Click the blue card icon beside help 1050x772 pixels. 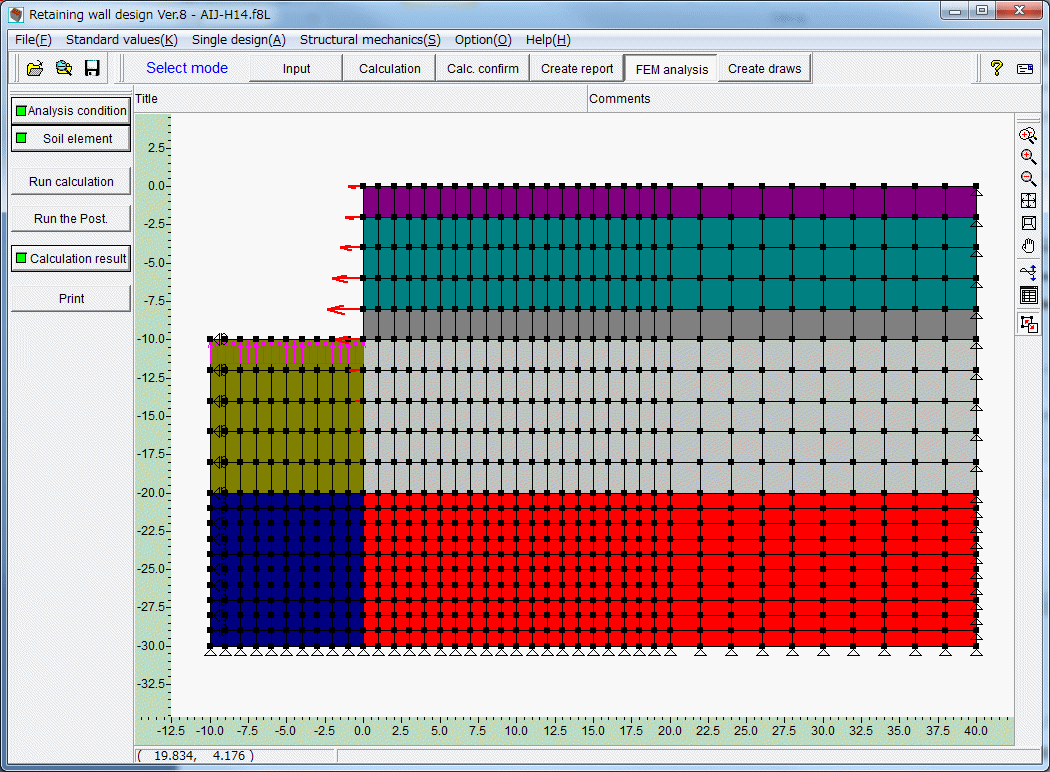tap(1025, 68)
